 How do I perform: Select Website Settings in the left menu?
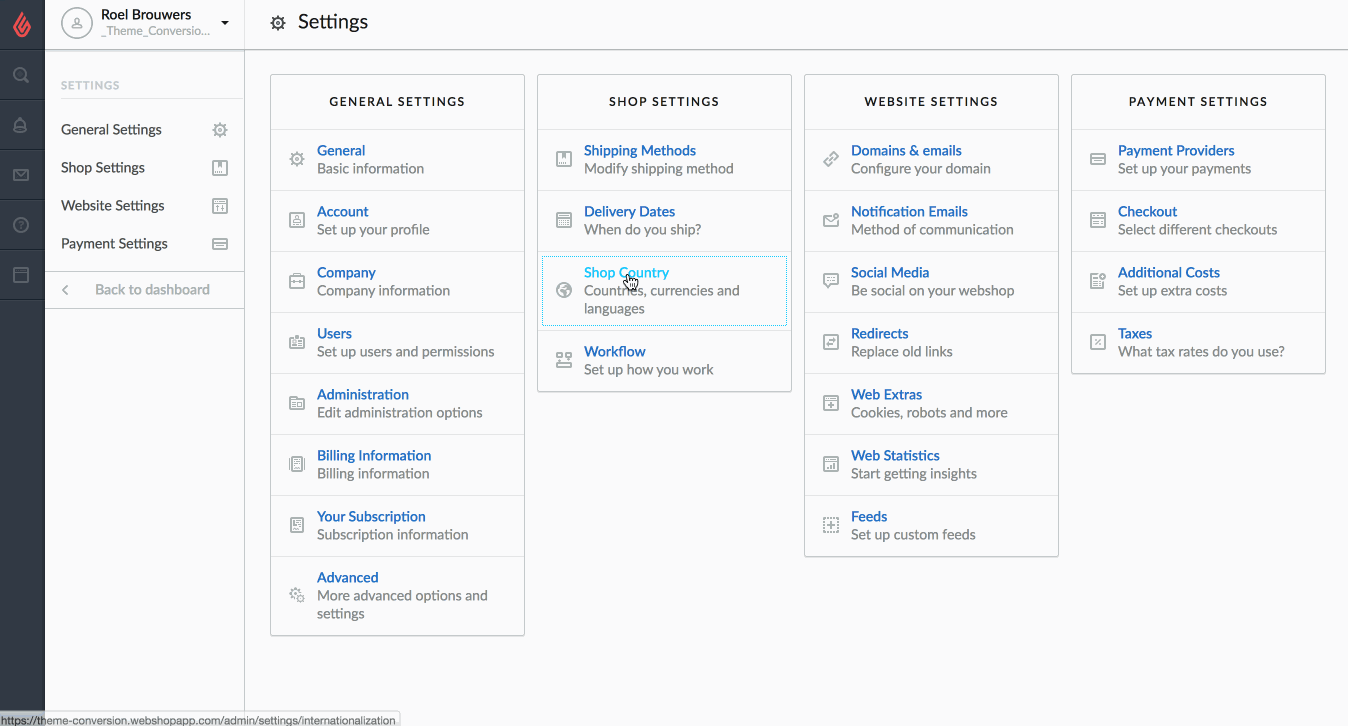coord(113,206)
